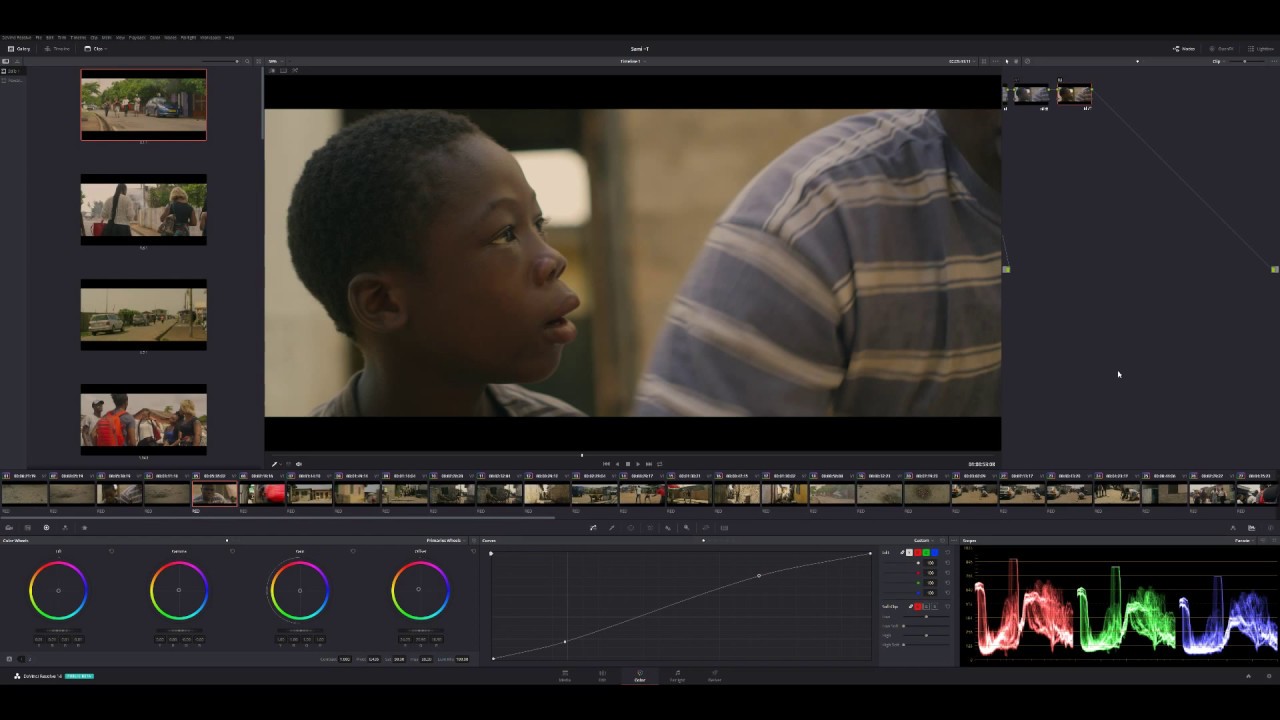This screenshot has width=1280, height=720.
Task: Open the Primaries Wheels mode dropdown
Action: (445, 540)
